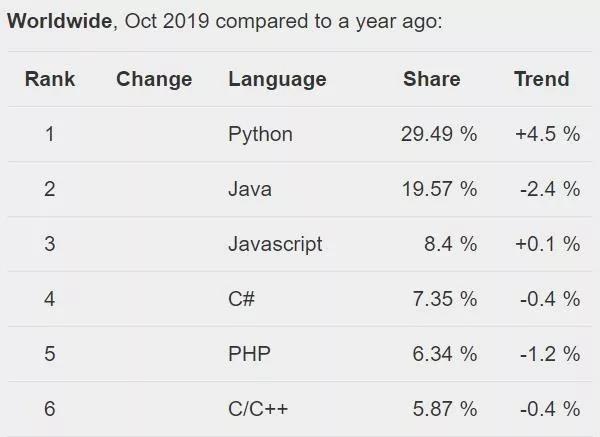
Task: Click the 7.35 % share value
Action: 441,299
